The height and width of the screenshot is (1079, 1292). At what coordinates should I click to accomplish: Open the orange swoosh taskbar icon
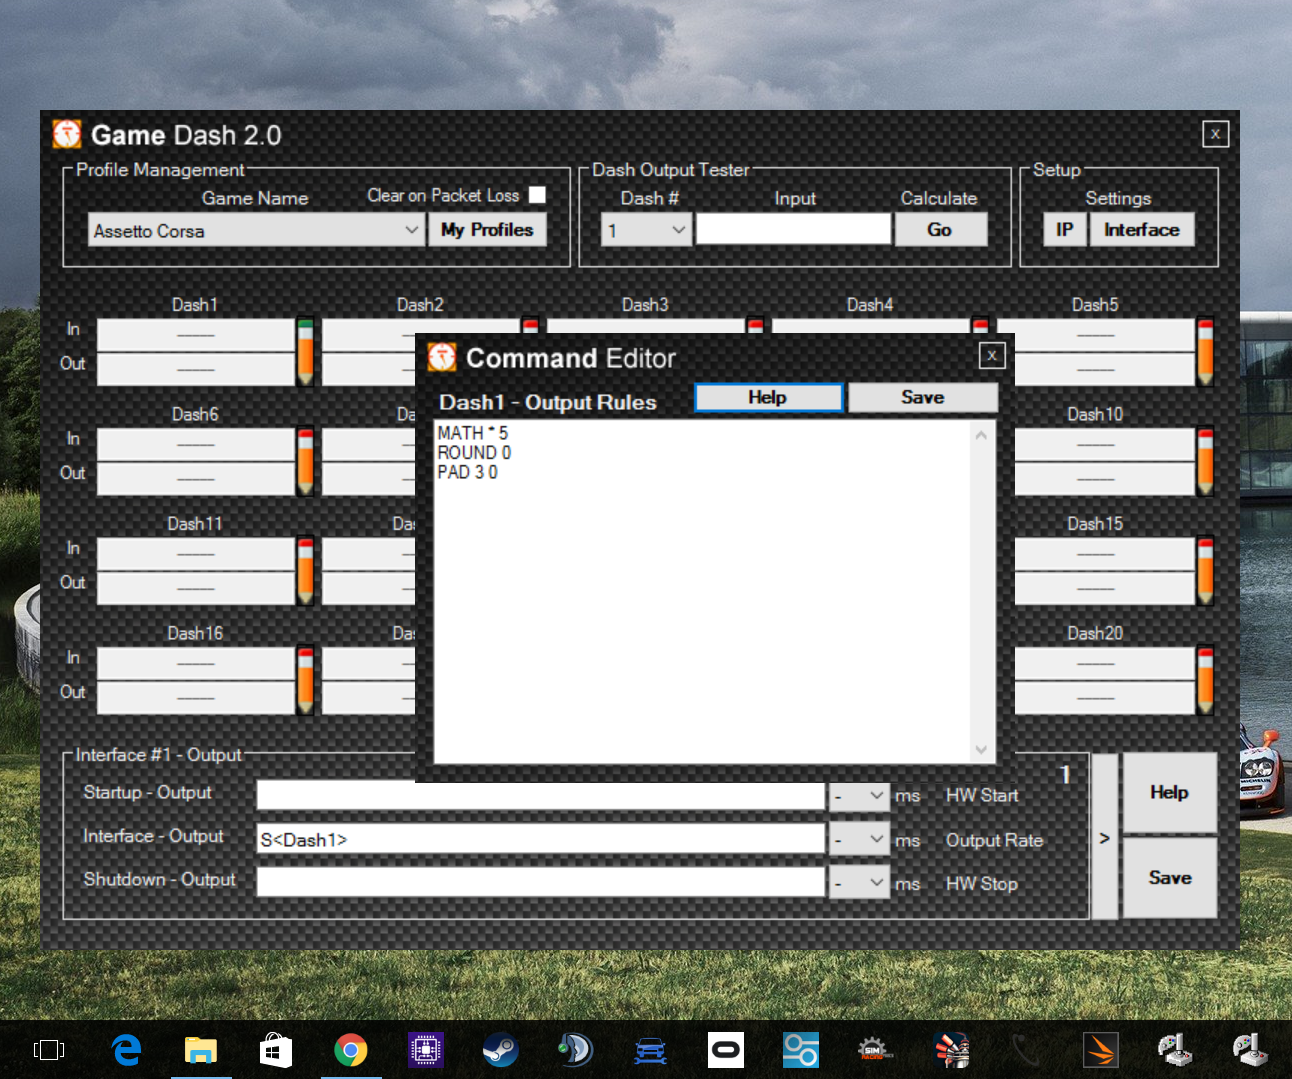coord(1101,1050)
